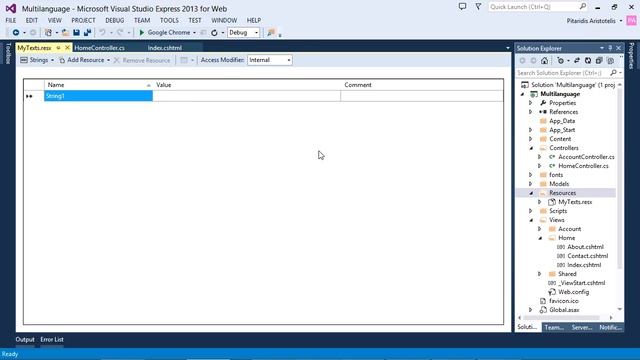Open the open documents list dropdown arrow
Screen dimensions: 640x360
[508, 48]
